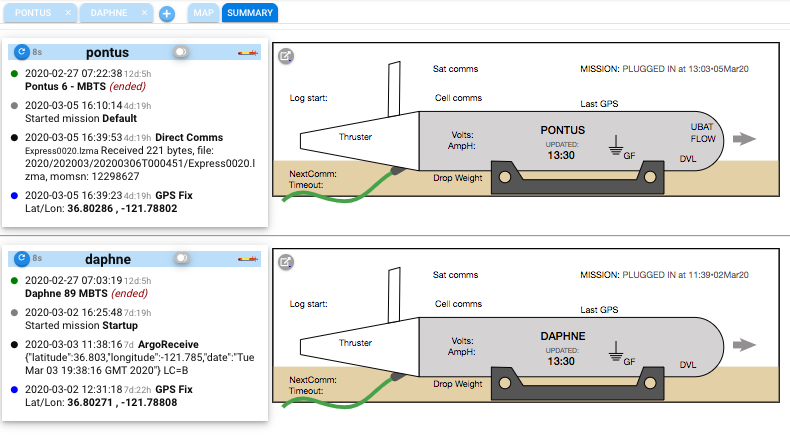
Task: Click the Pontus 6 - MBTS deployment entry
Action: pyautogui.click(x=60, y=86)
